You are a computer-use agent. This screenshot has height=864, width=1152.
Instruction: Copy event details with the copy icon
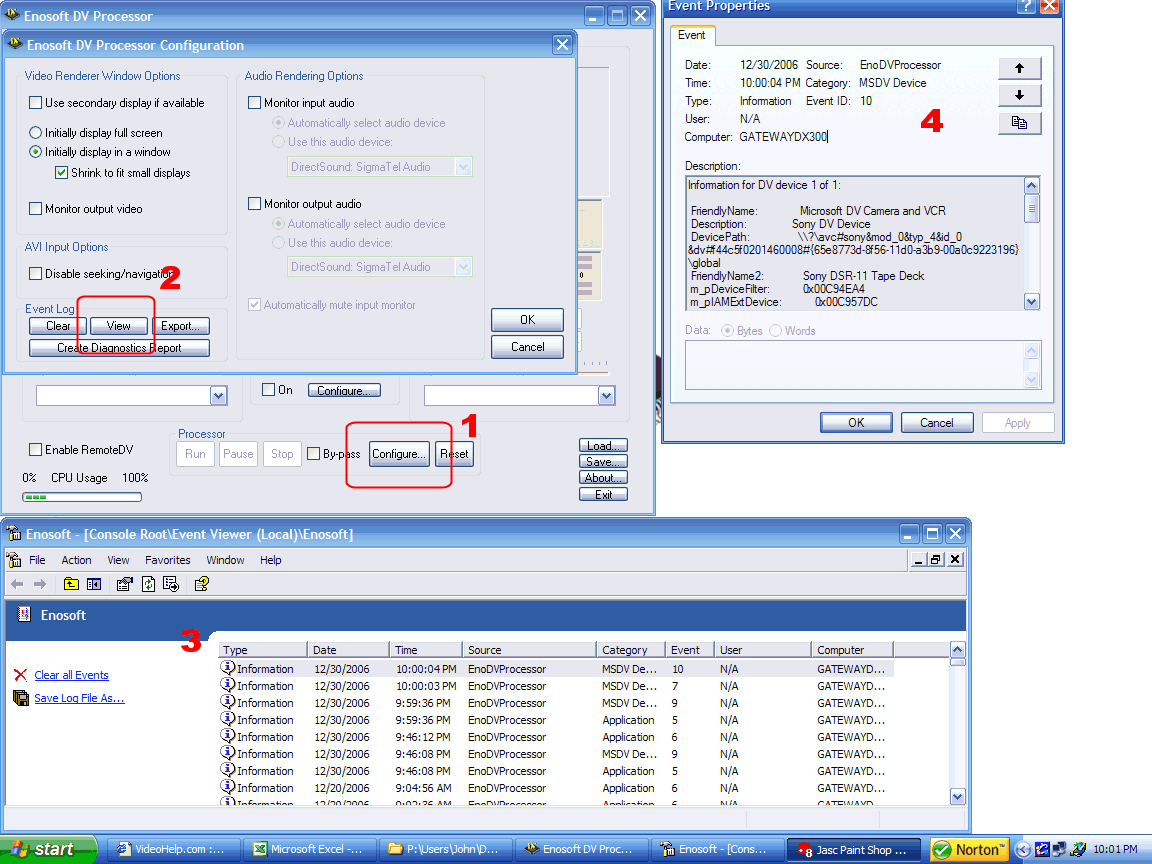[x=1020, y=123]
